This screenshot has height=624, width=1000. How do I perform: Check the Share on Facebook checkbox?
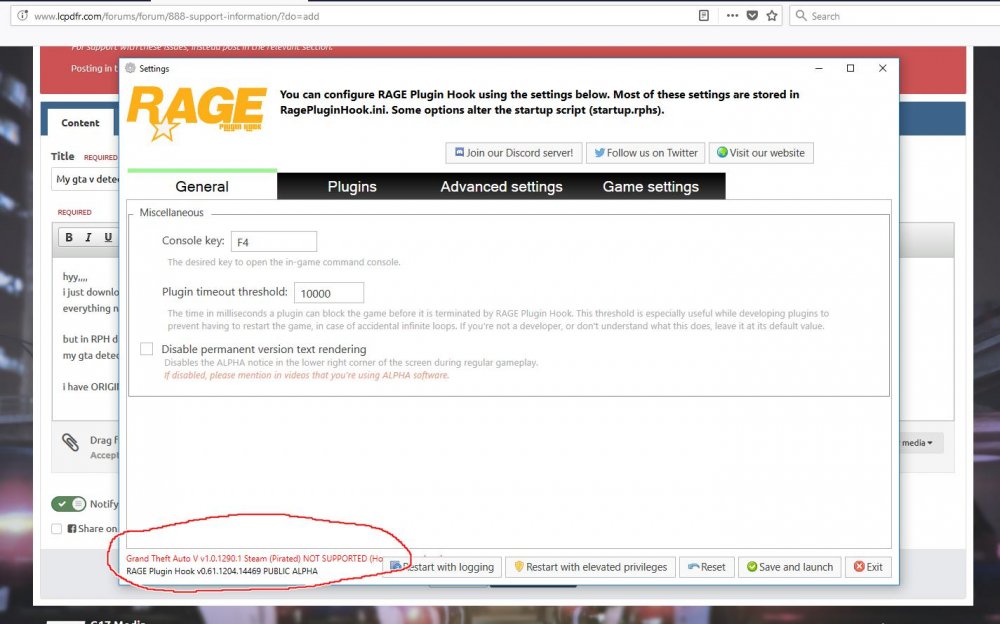(x=57, y=529)
